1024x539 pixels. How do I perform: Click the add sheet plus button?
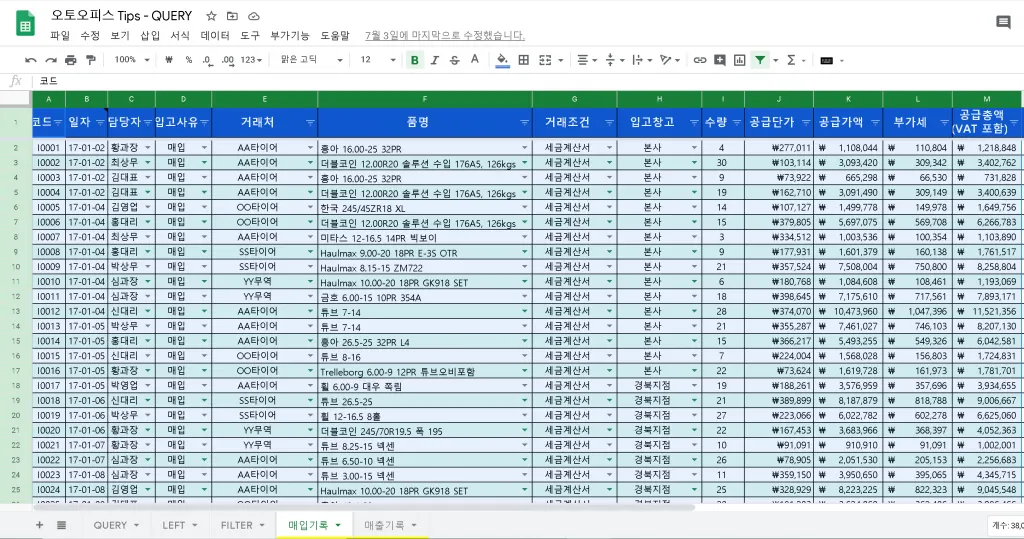(x=40, y=525)
